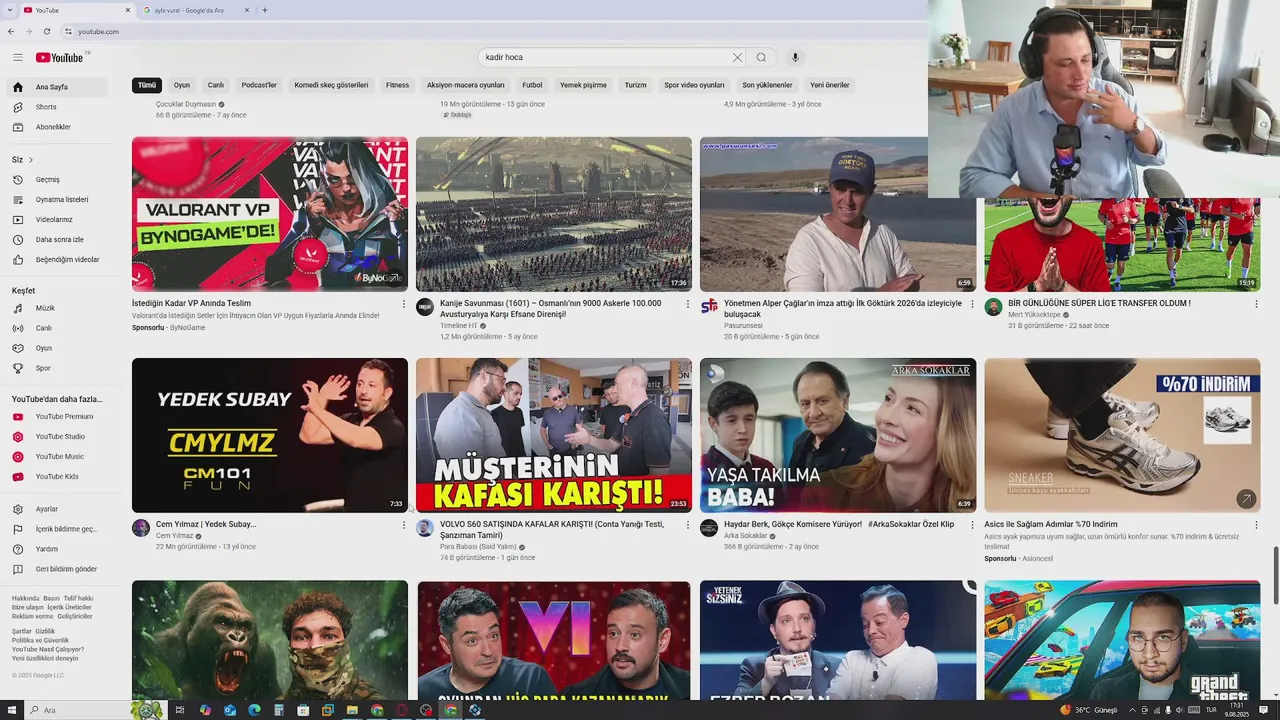Open the Pasurunsesi channel link
Viewport: 1280px width, 720px height.
743,326
